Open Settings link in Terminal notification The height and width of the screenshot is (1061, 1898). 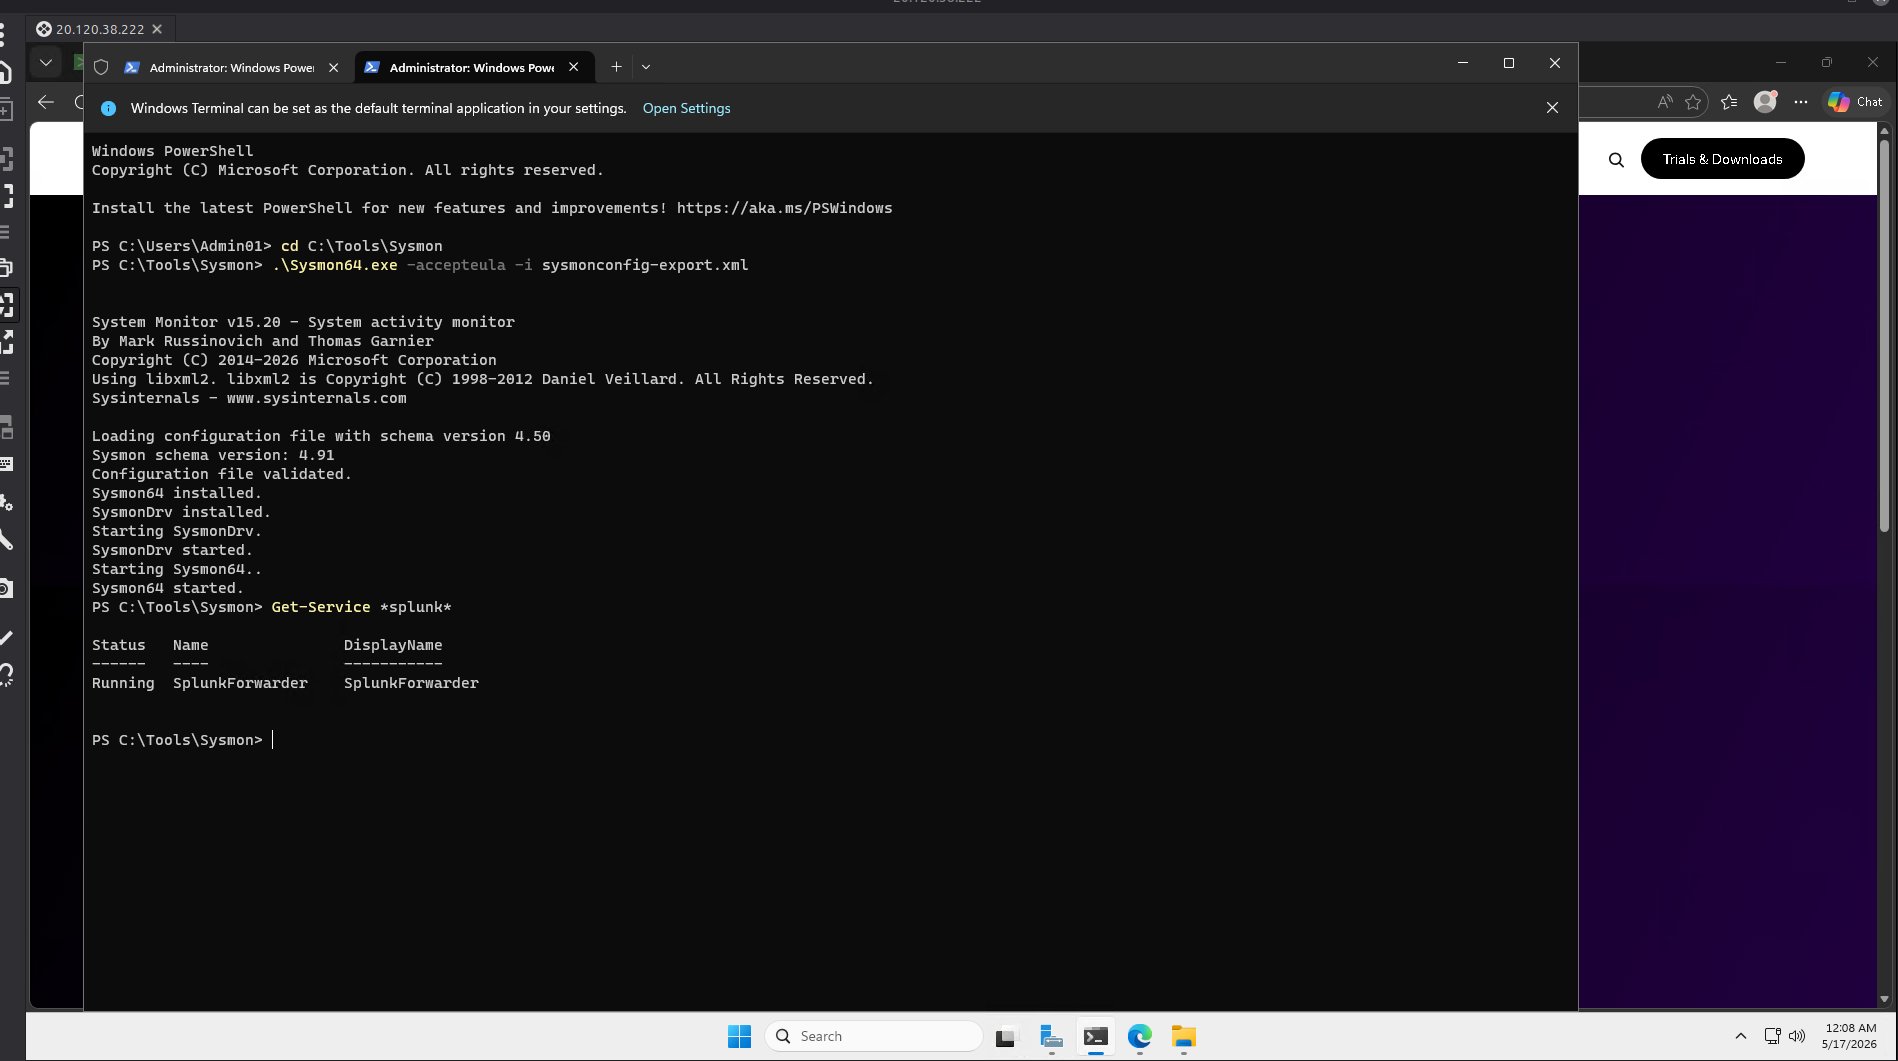pyautogui.click(x=686, y=108)
